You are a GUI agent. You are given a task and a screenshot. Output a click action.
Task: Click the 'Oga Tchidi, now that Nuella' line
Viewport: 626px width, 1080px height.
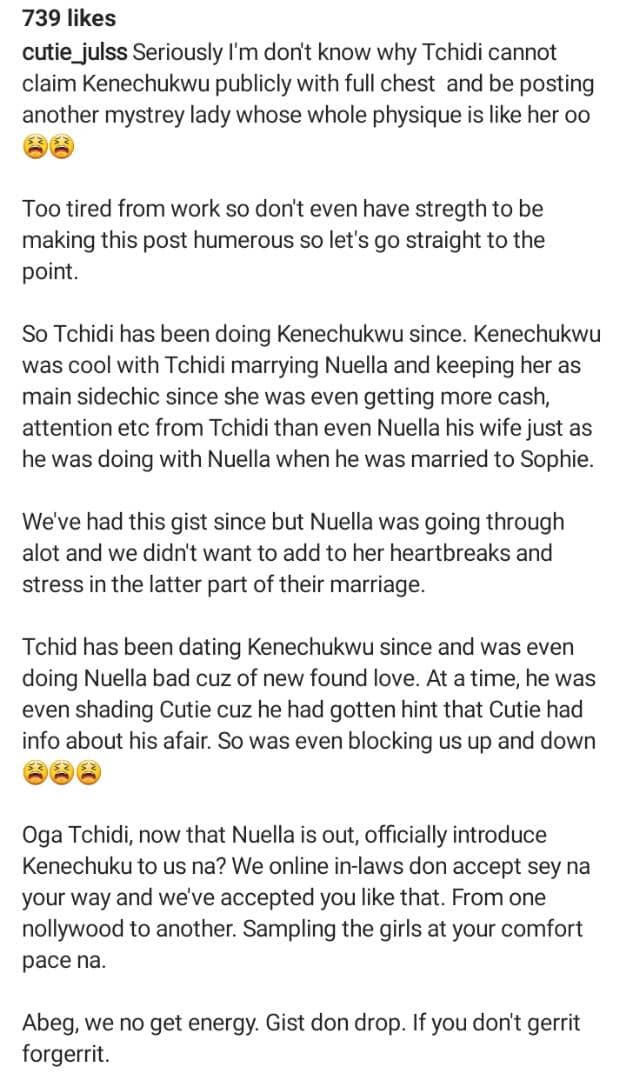[x=284, y=835]
